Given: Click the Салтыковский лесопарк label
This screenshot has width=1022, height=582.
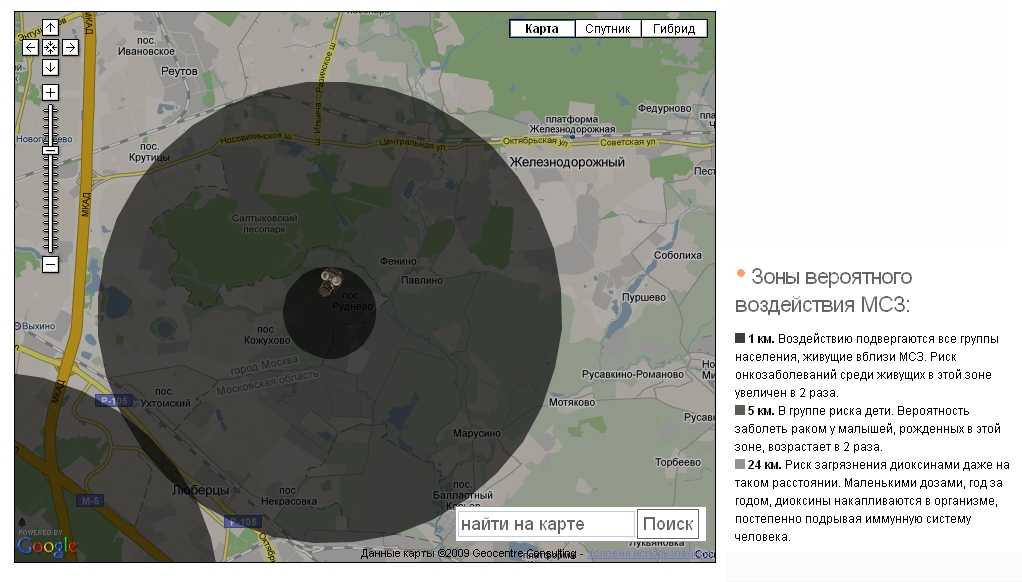Looking at the screenshot, I should pyautogui.click(x=264, y=224).
